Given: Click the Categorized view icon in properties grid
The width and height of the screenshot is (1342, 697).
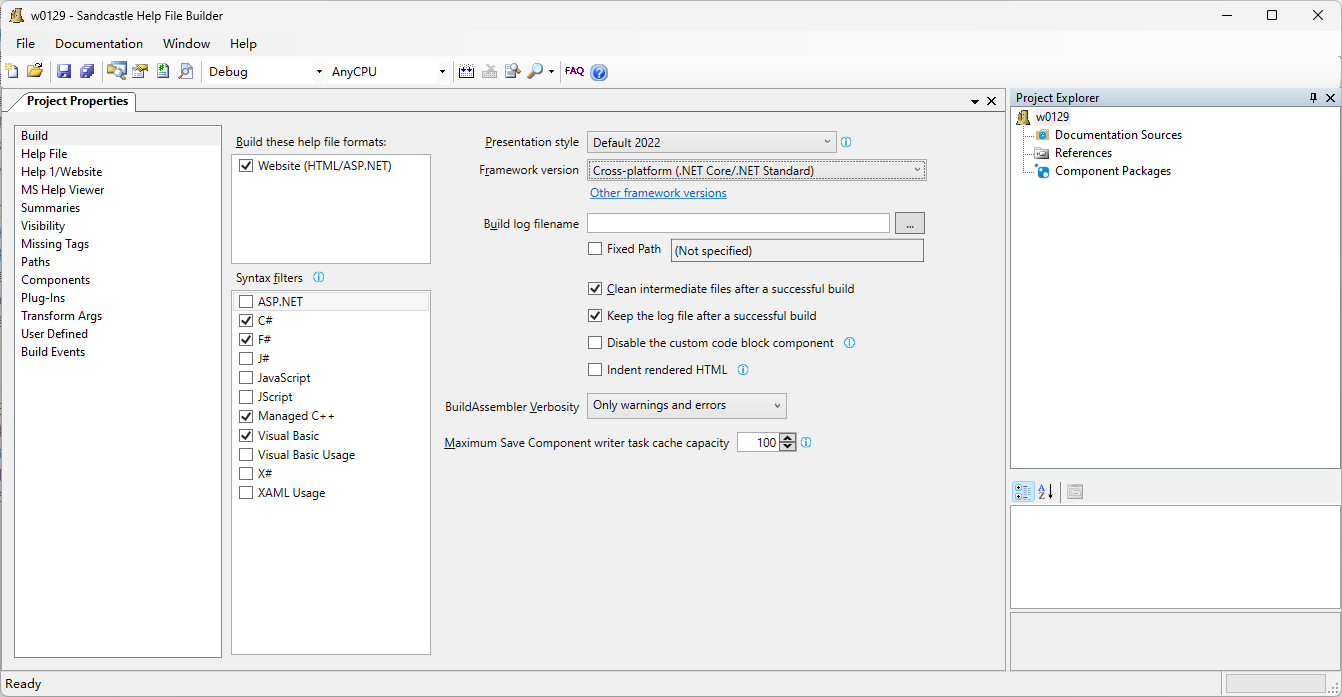Looking at the screenshot, I should tap(1023, 491).
